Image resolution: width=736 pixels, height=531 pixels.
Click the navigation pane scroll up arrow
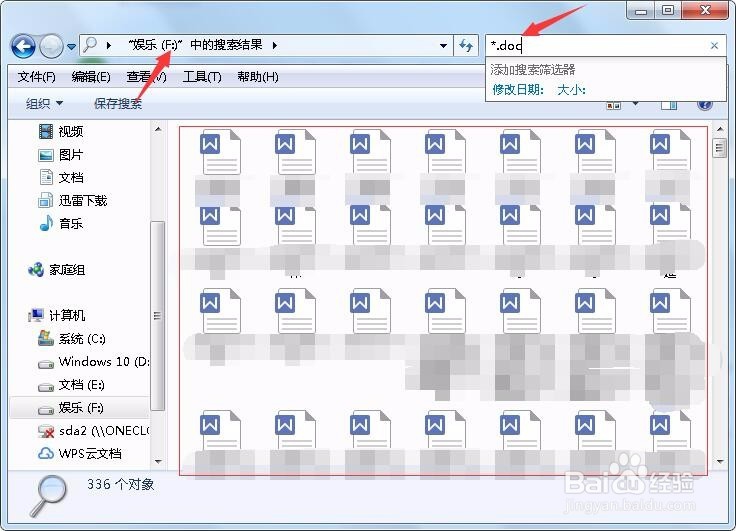158,129
